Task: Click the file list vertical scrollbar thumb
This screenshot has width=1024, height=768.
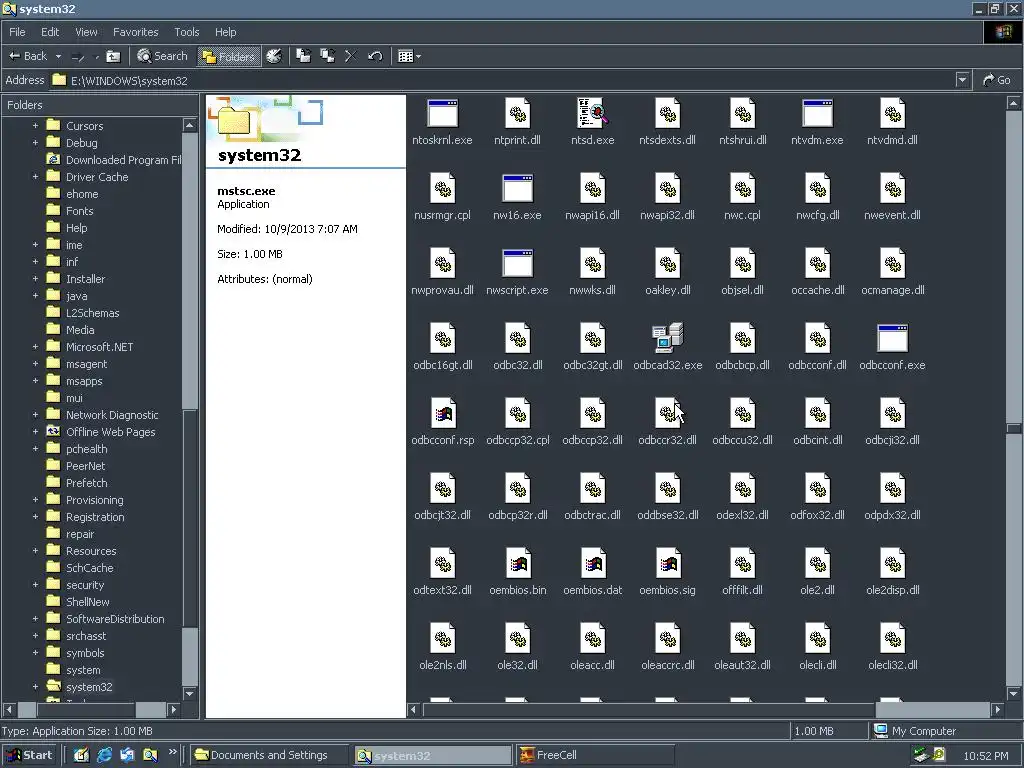Action: (x=1014, y=428)
